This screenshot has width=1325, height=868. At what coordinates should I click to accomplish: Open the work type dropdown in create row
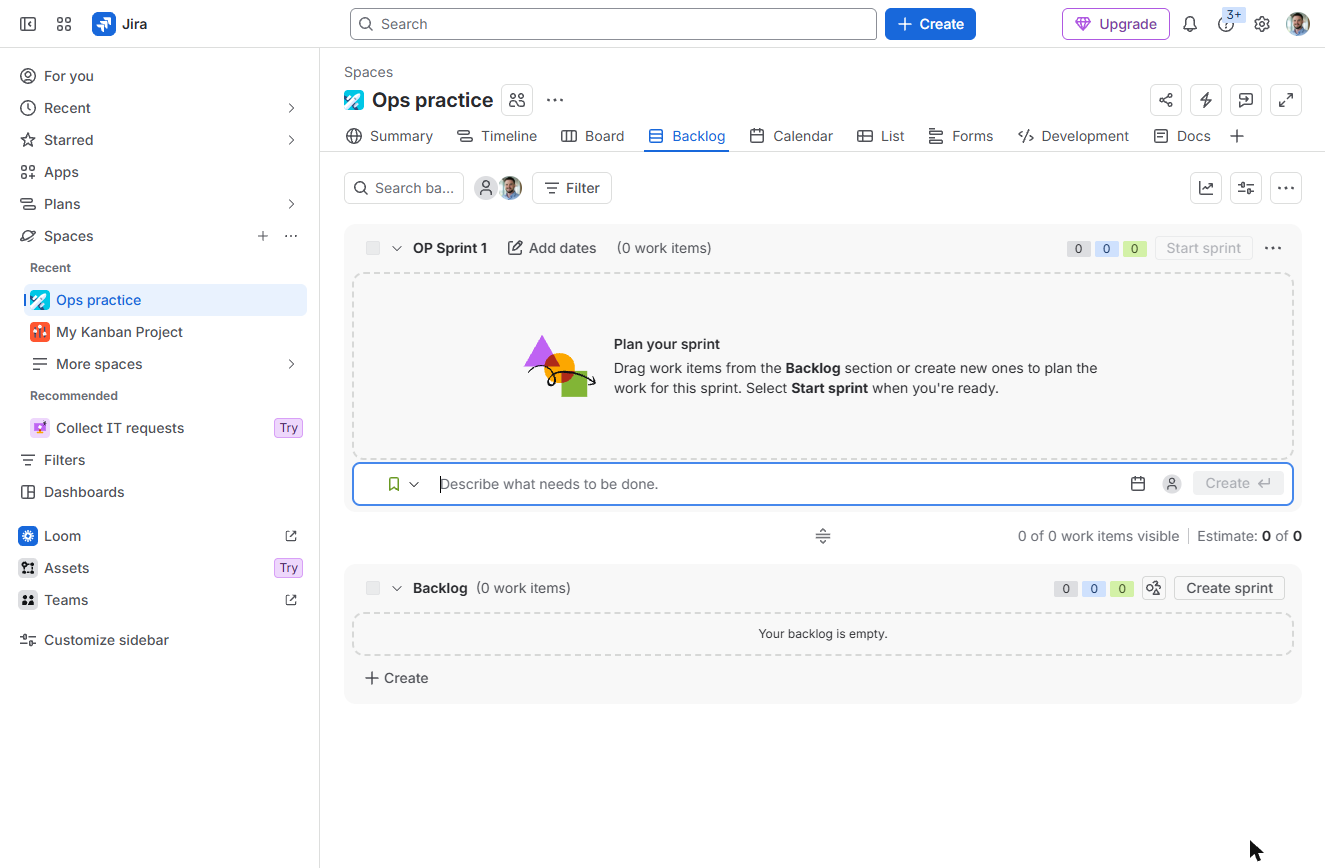click(x=403, y=484)
